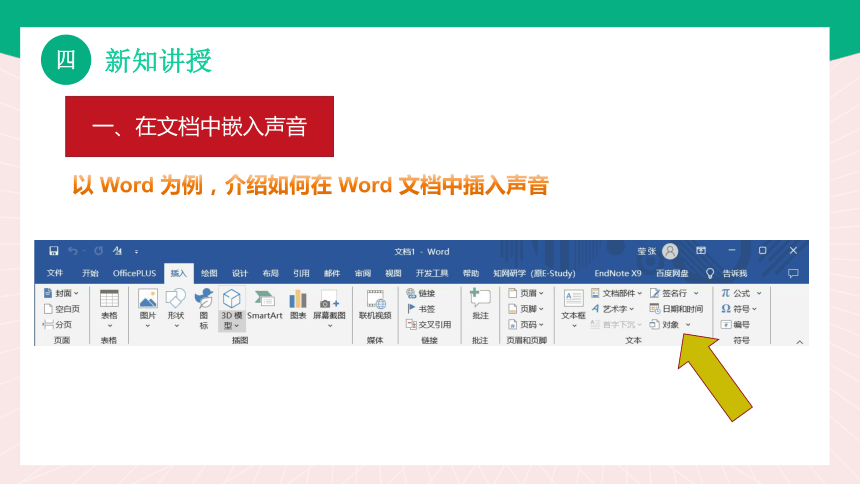This screenshot has height=484, width=860.
Task: Open the 屏幕截图 screenshot tool
Action: tap(329, 308)
